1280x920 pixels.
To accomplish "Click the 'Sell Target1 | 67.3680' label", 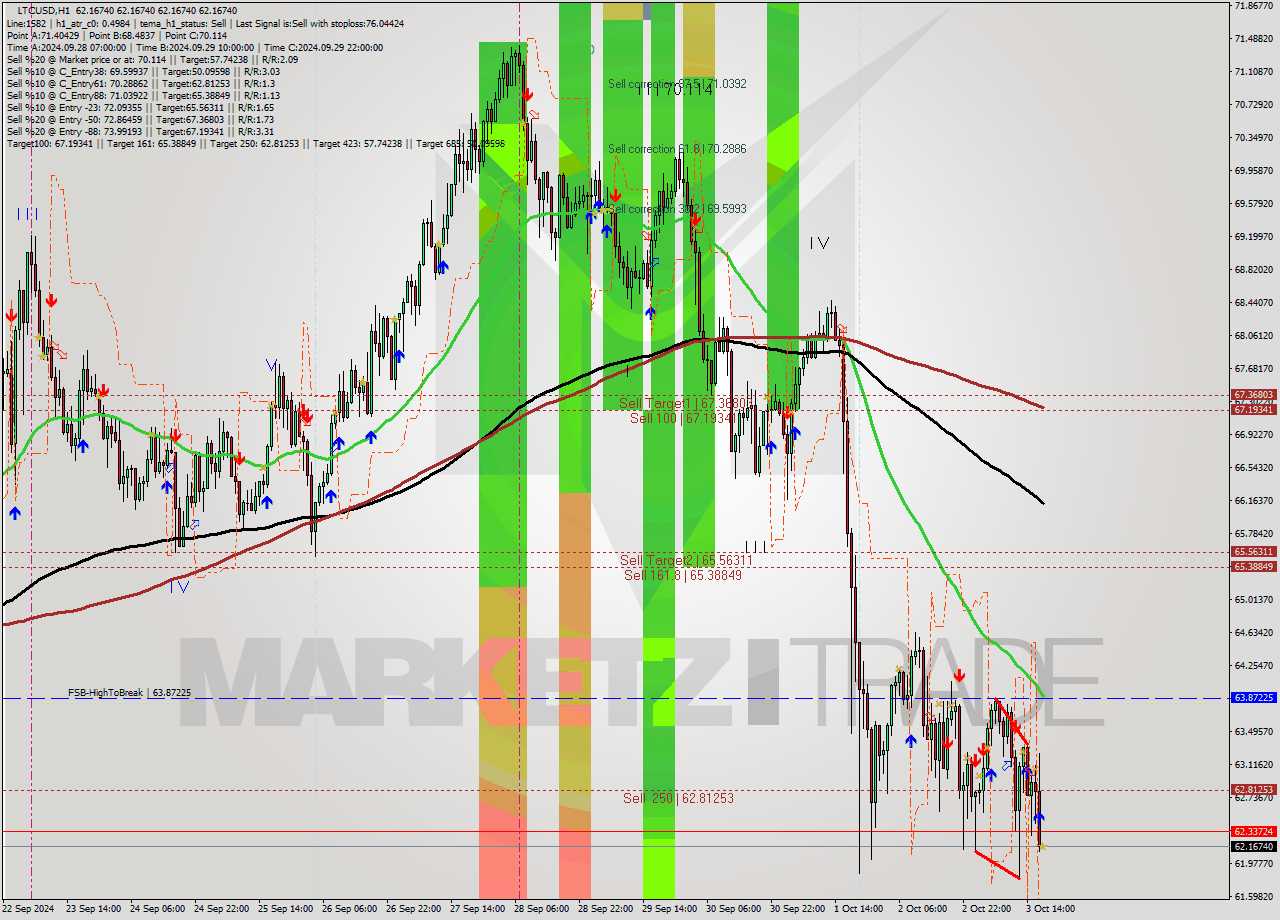I will (684, 403).
